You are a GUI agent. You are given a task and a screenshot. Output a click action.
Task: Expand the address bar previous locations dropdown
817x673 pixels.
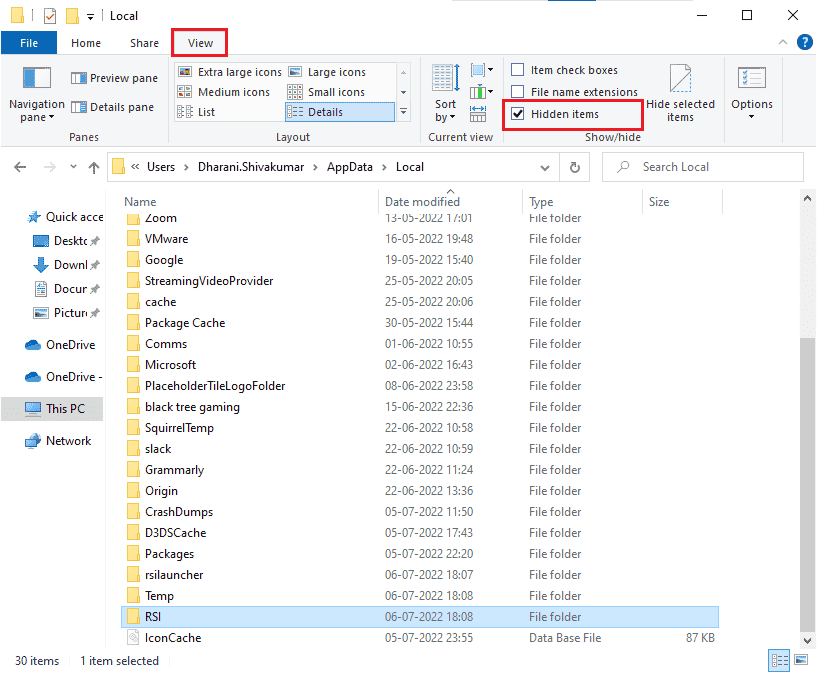(545, 168)
